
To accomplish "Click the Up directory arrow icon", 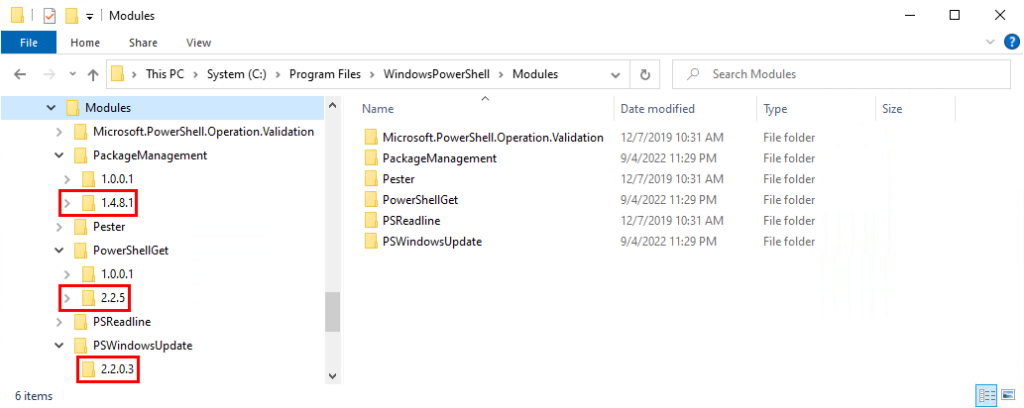I will pyautogui.click(x=93, y=74).
